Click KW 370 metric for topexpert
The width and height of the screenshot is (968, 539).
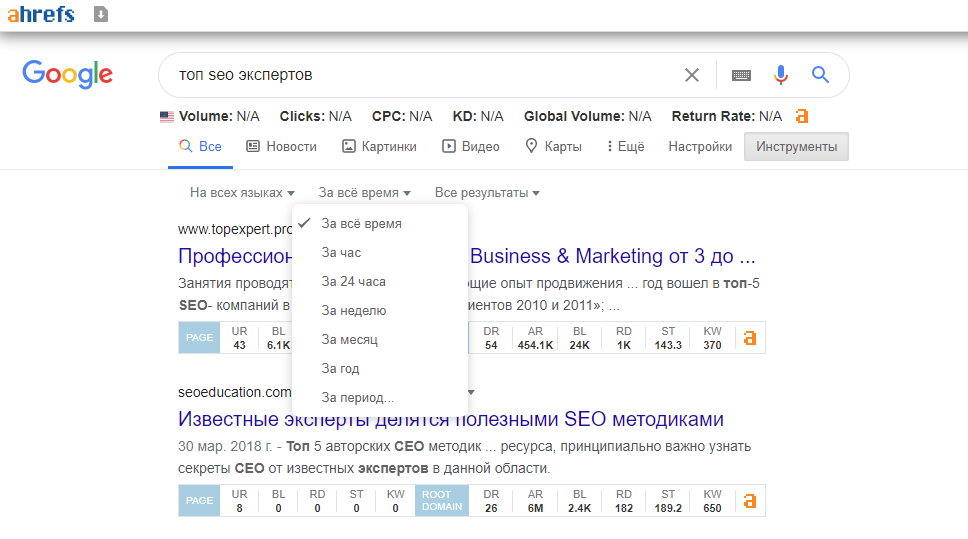click(712, 338)
